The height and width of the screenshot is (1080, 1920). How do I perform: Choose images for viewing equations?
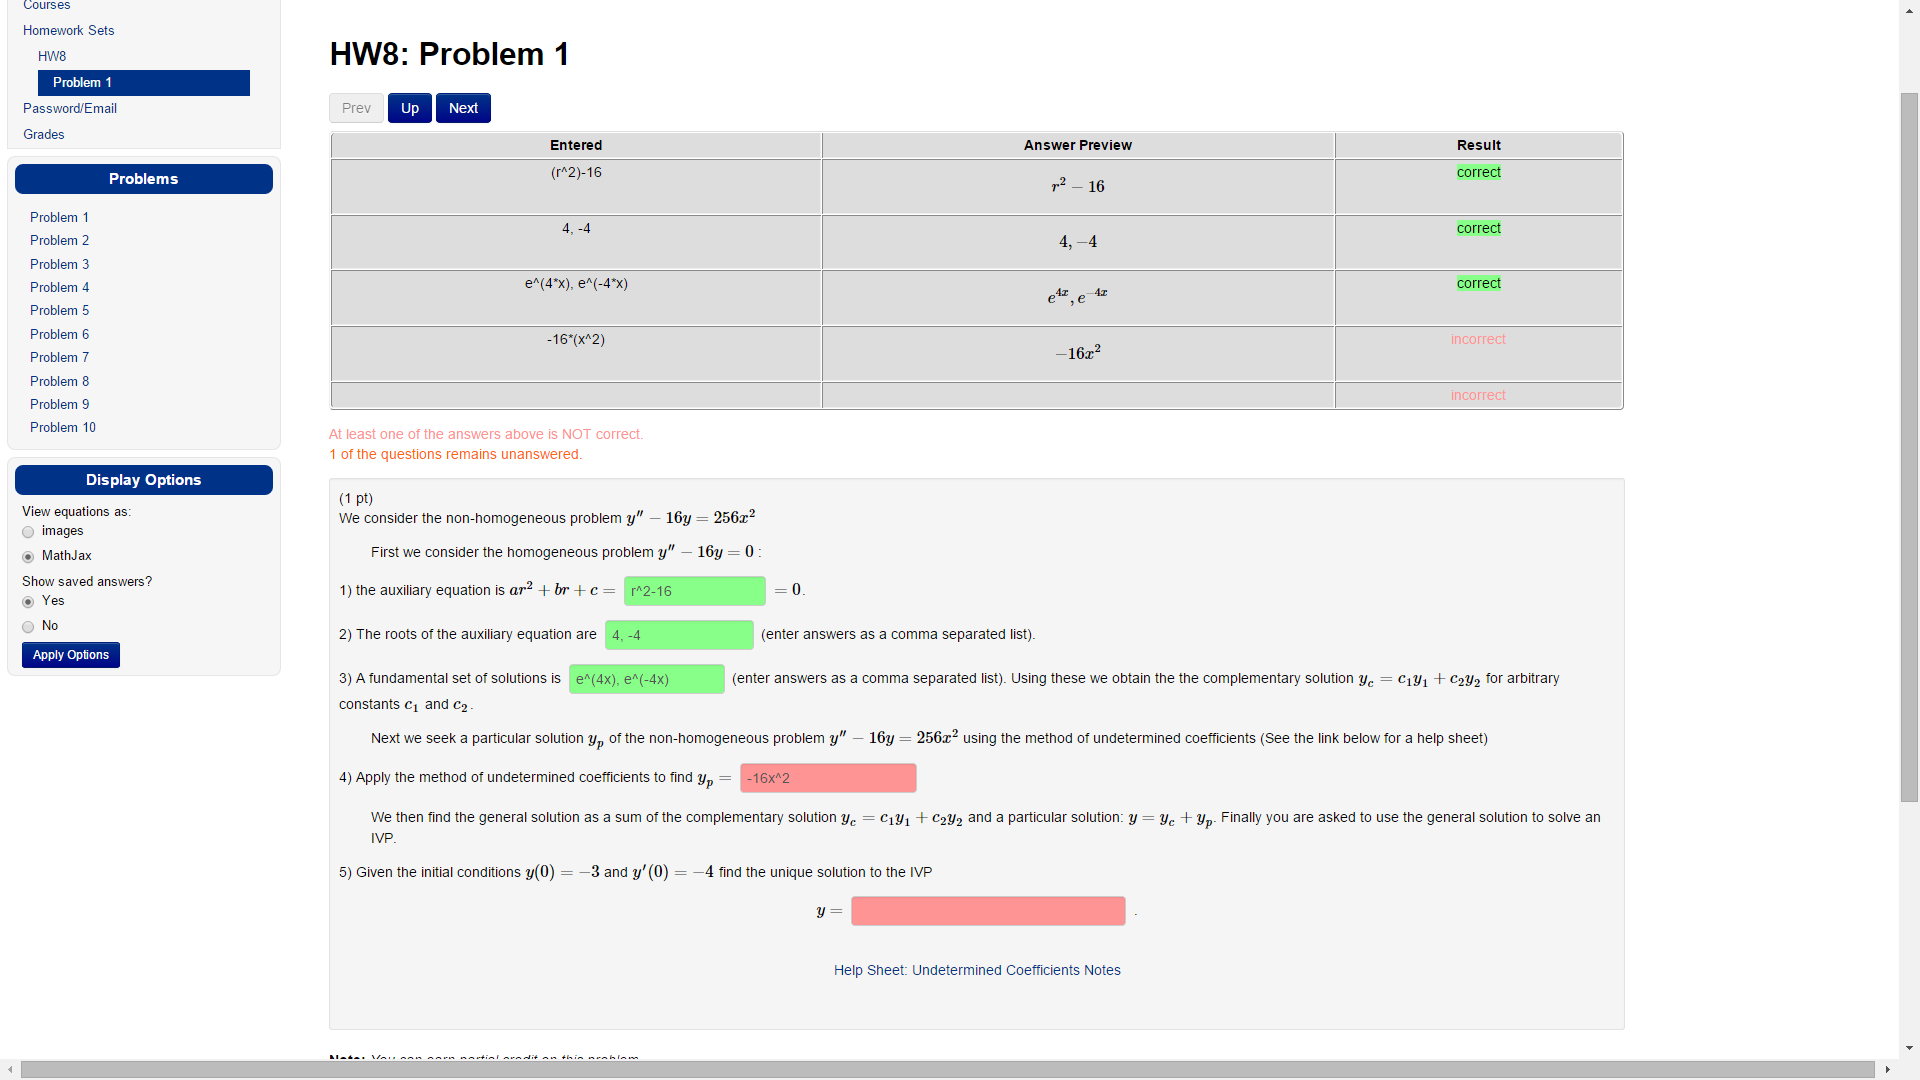pyautogui.click(x=28, y=532)
